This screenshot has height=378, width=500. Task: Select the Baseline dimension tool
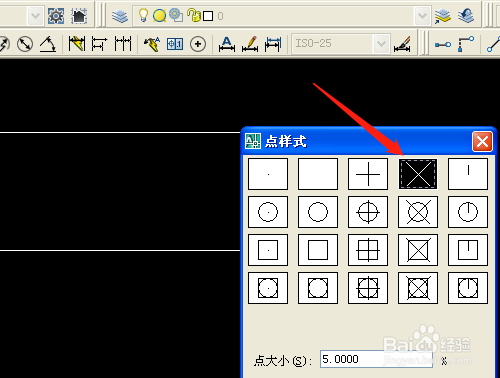coord(99,44)
